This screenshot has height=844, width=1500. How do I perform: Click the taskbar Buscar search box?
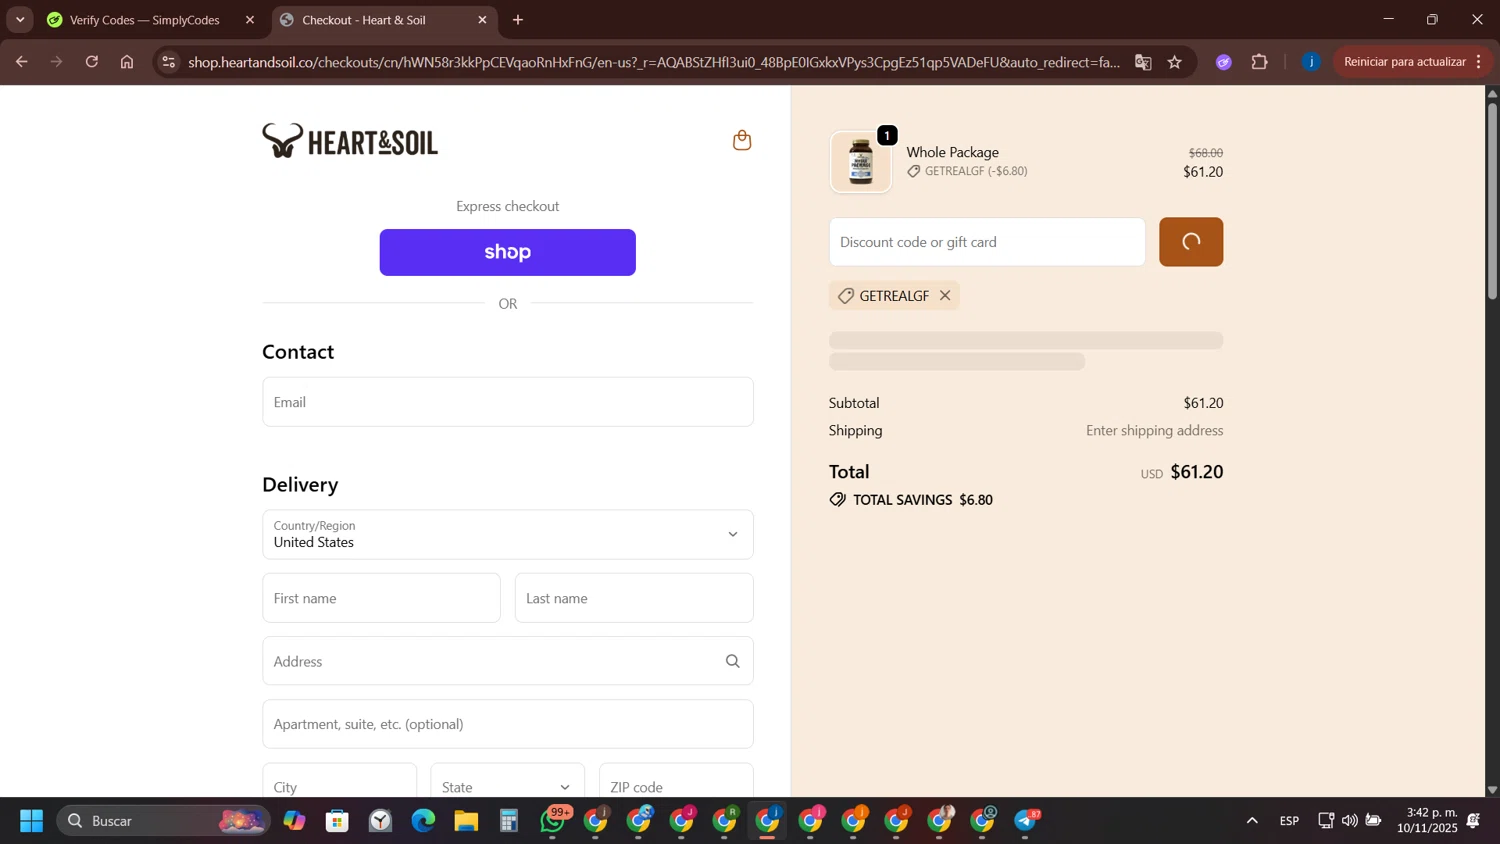[x=163, y=821]
